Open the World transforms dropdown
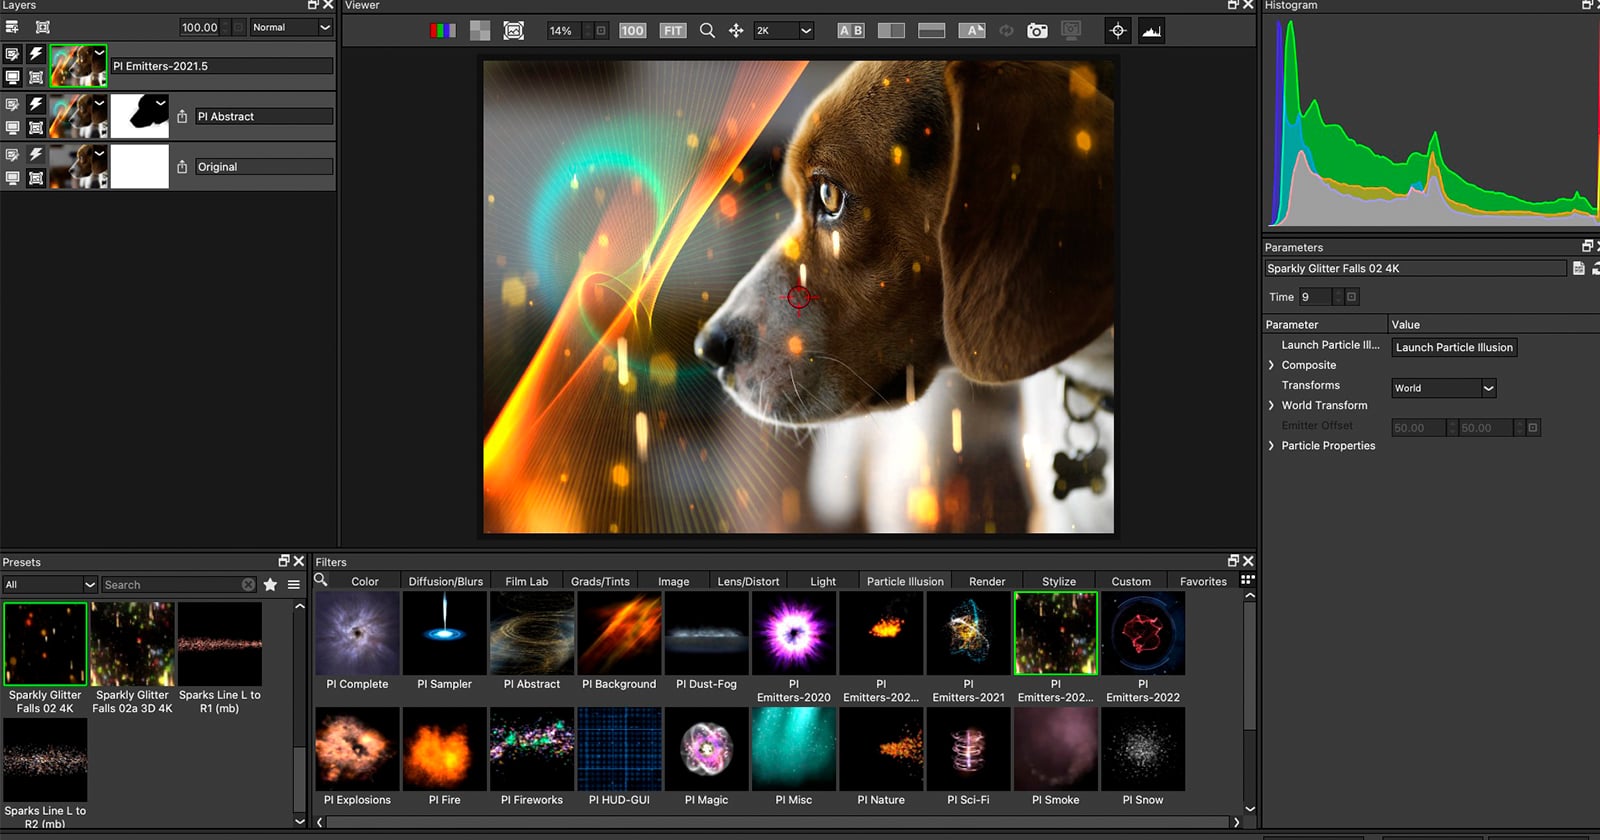 (x=1444, y=388)
